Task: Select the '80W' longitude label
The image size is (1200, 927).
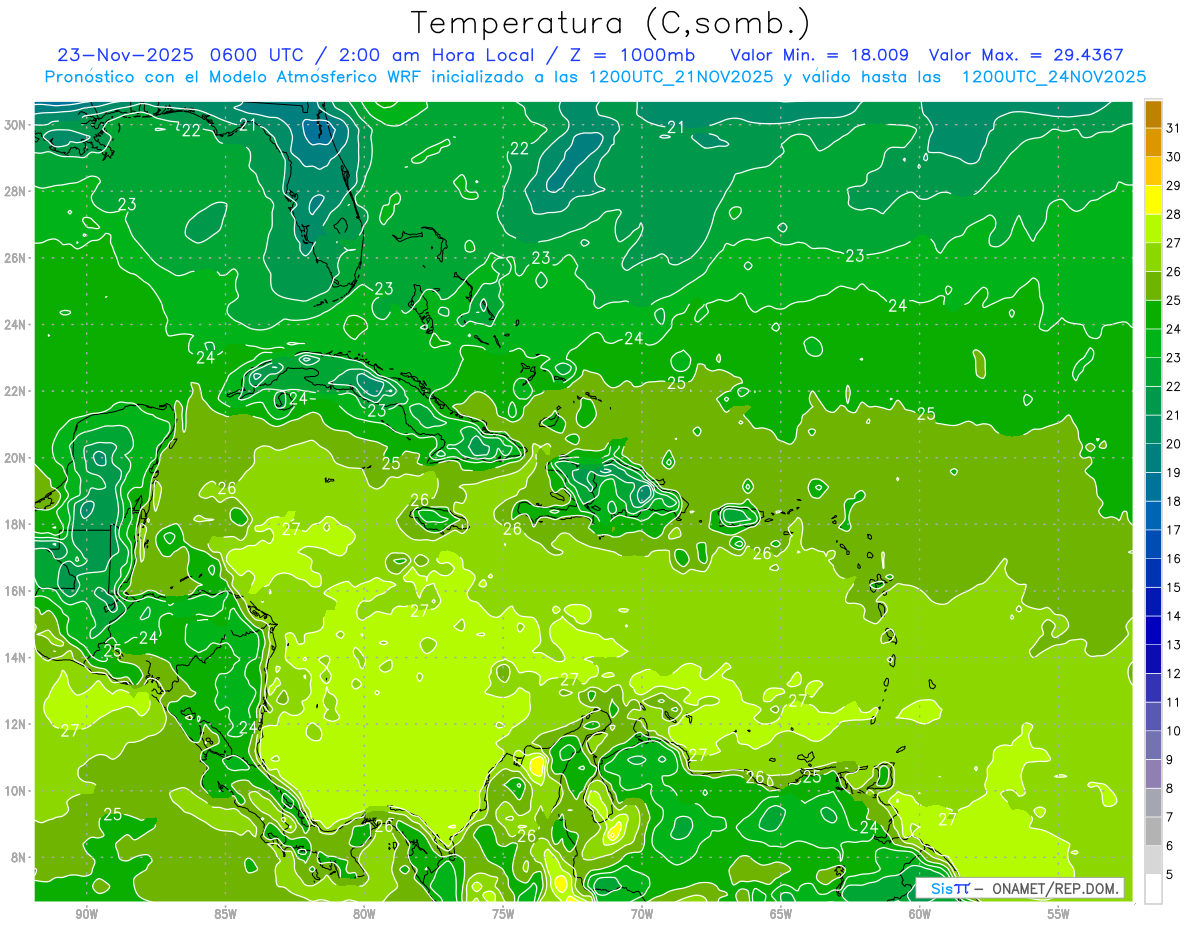Action: pos(364,914)
